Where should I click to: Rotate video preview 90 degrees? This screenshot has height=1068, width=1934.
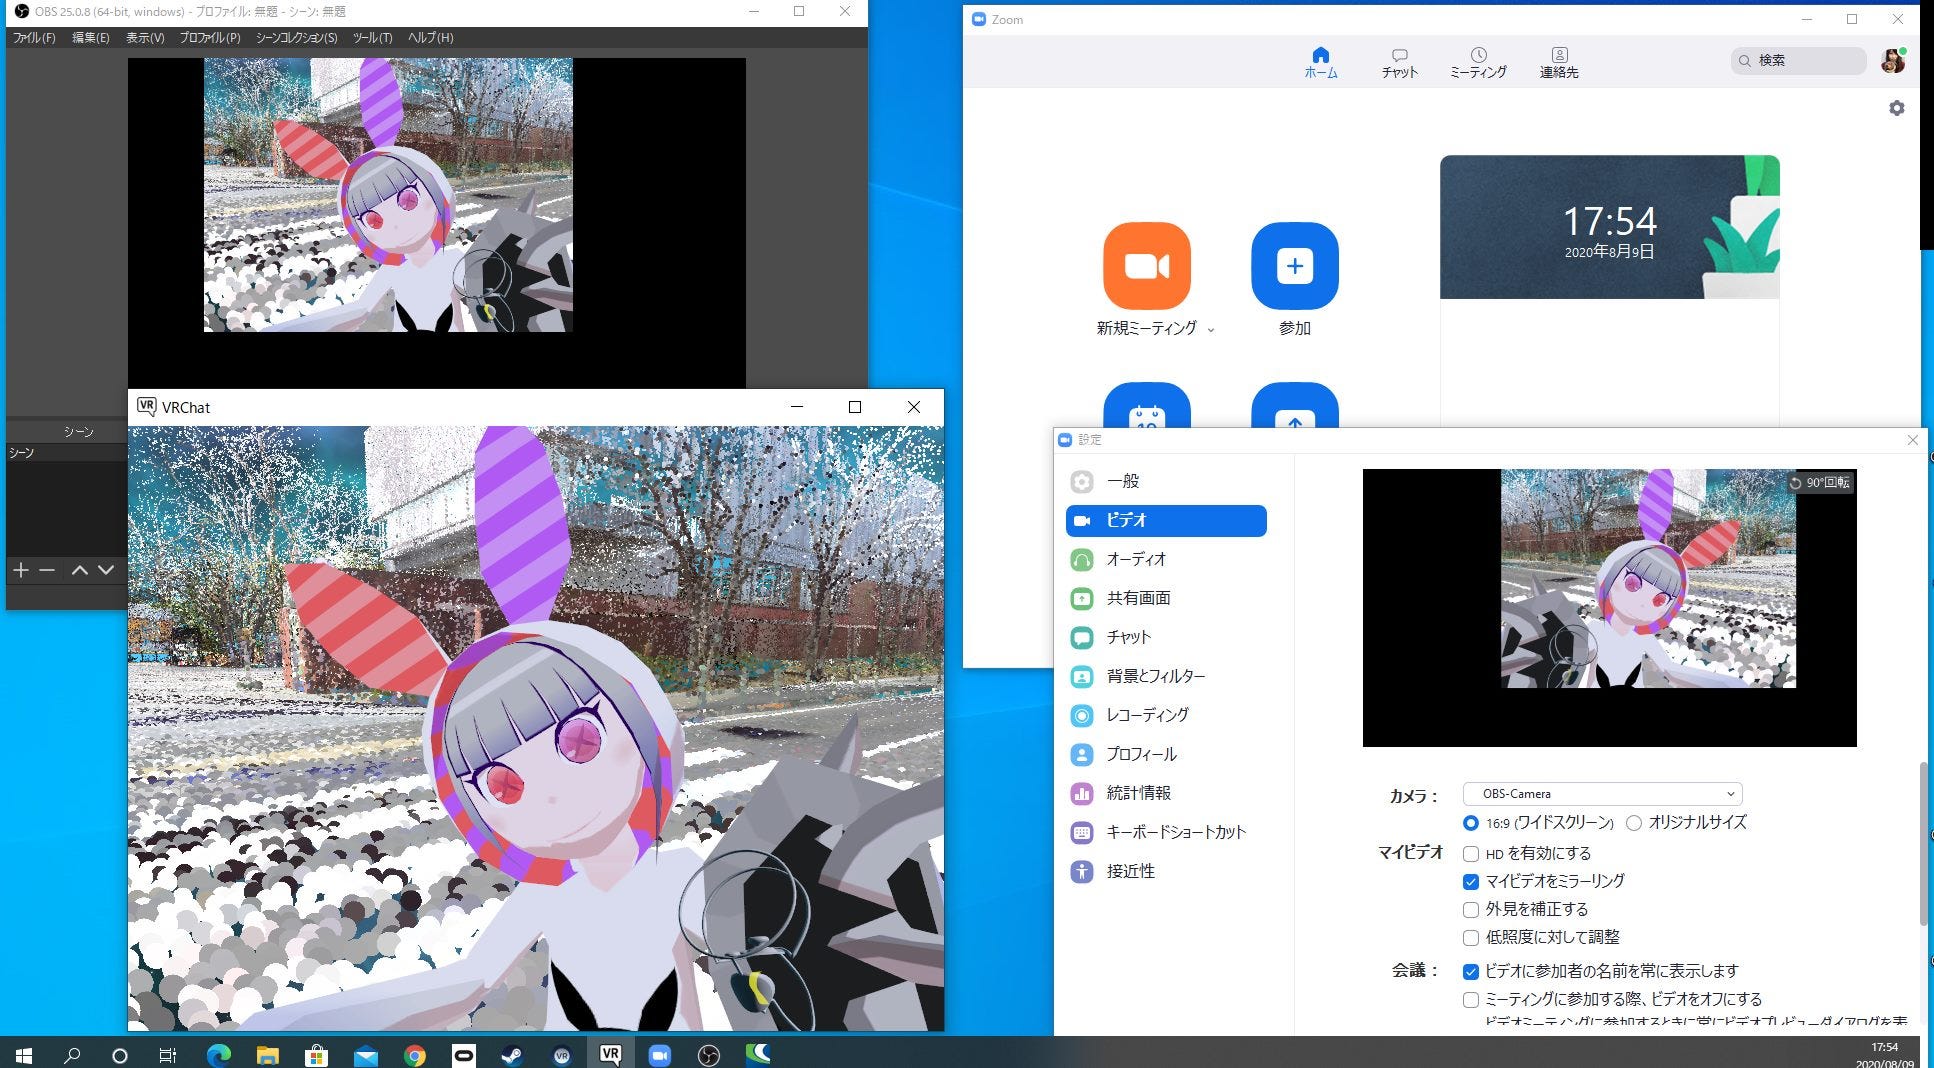tap(1820, 483)
